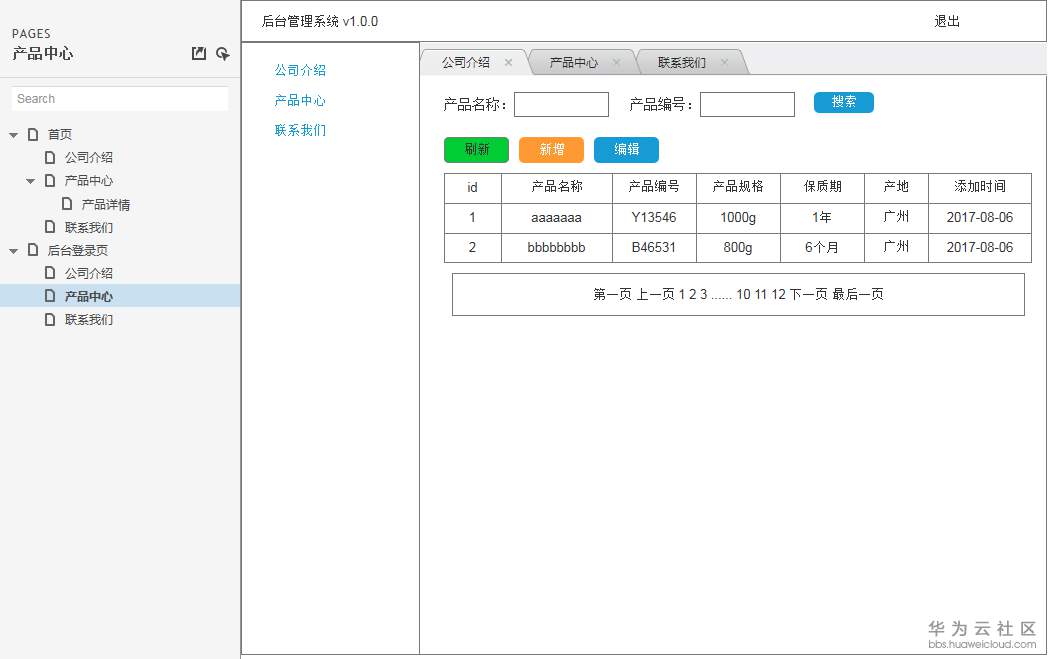Click the pagination bar starting with 第一页
The width and height of the screenshot is (1050, 659).
738,294
